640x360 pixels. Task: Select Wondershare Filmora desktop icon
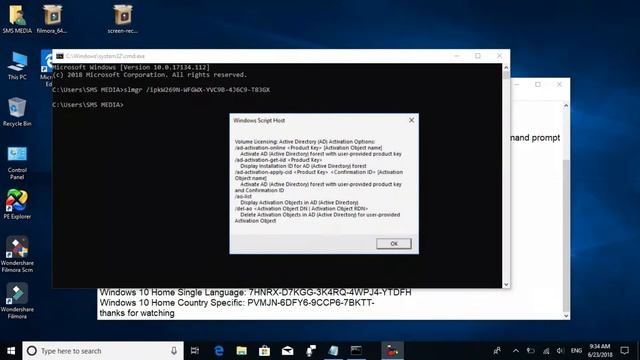pos(17,301)
